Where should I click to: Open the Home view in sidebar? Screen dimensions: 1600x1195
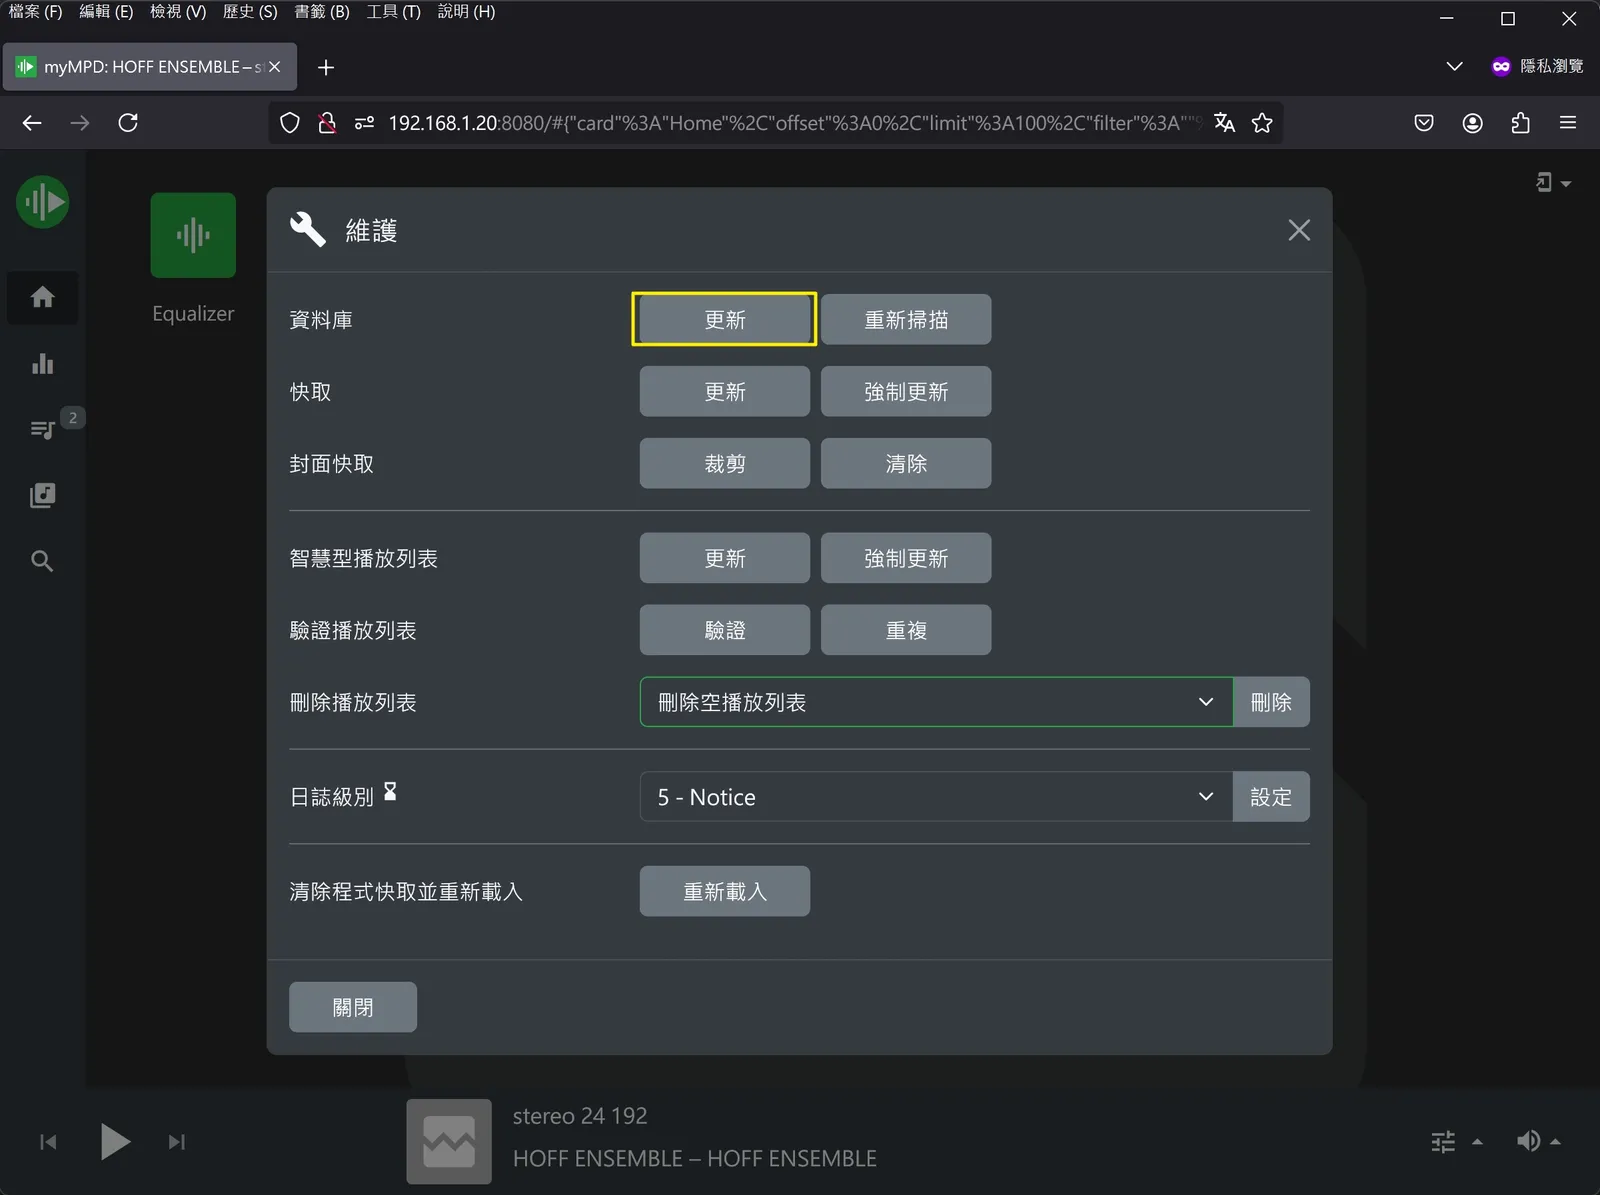pyautogui.click(x=42, y=297)
